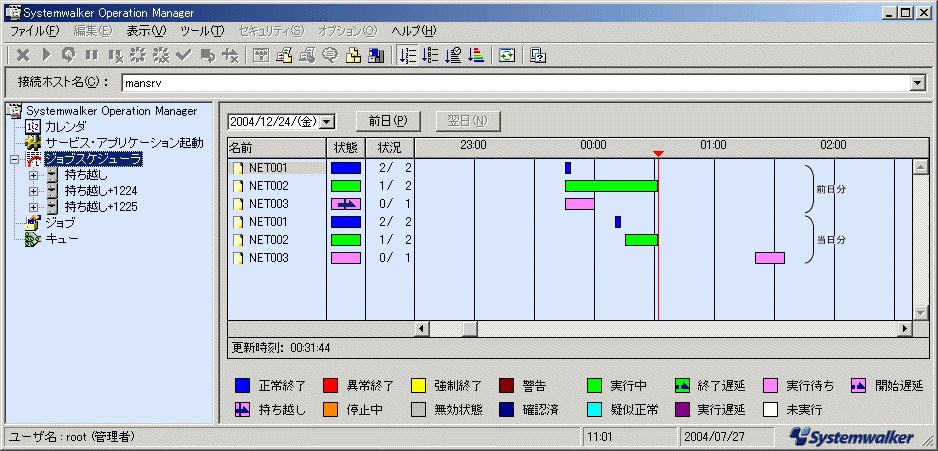Click the ユーザ名 : root (管理者) status text

[x=71, y=437]
